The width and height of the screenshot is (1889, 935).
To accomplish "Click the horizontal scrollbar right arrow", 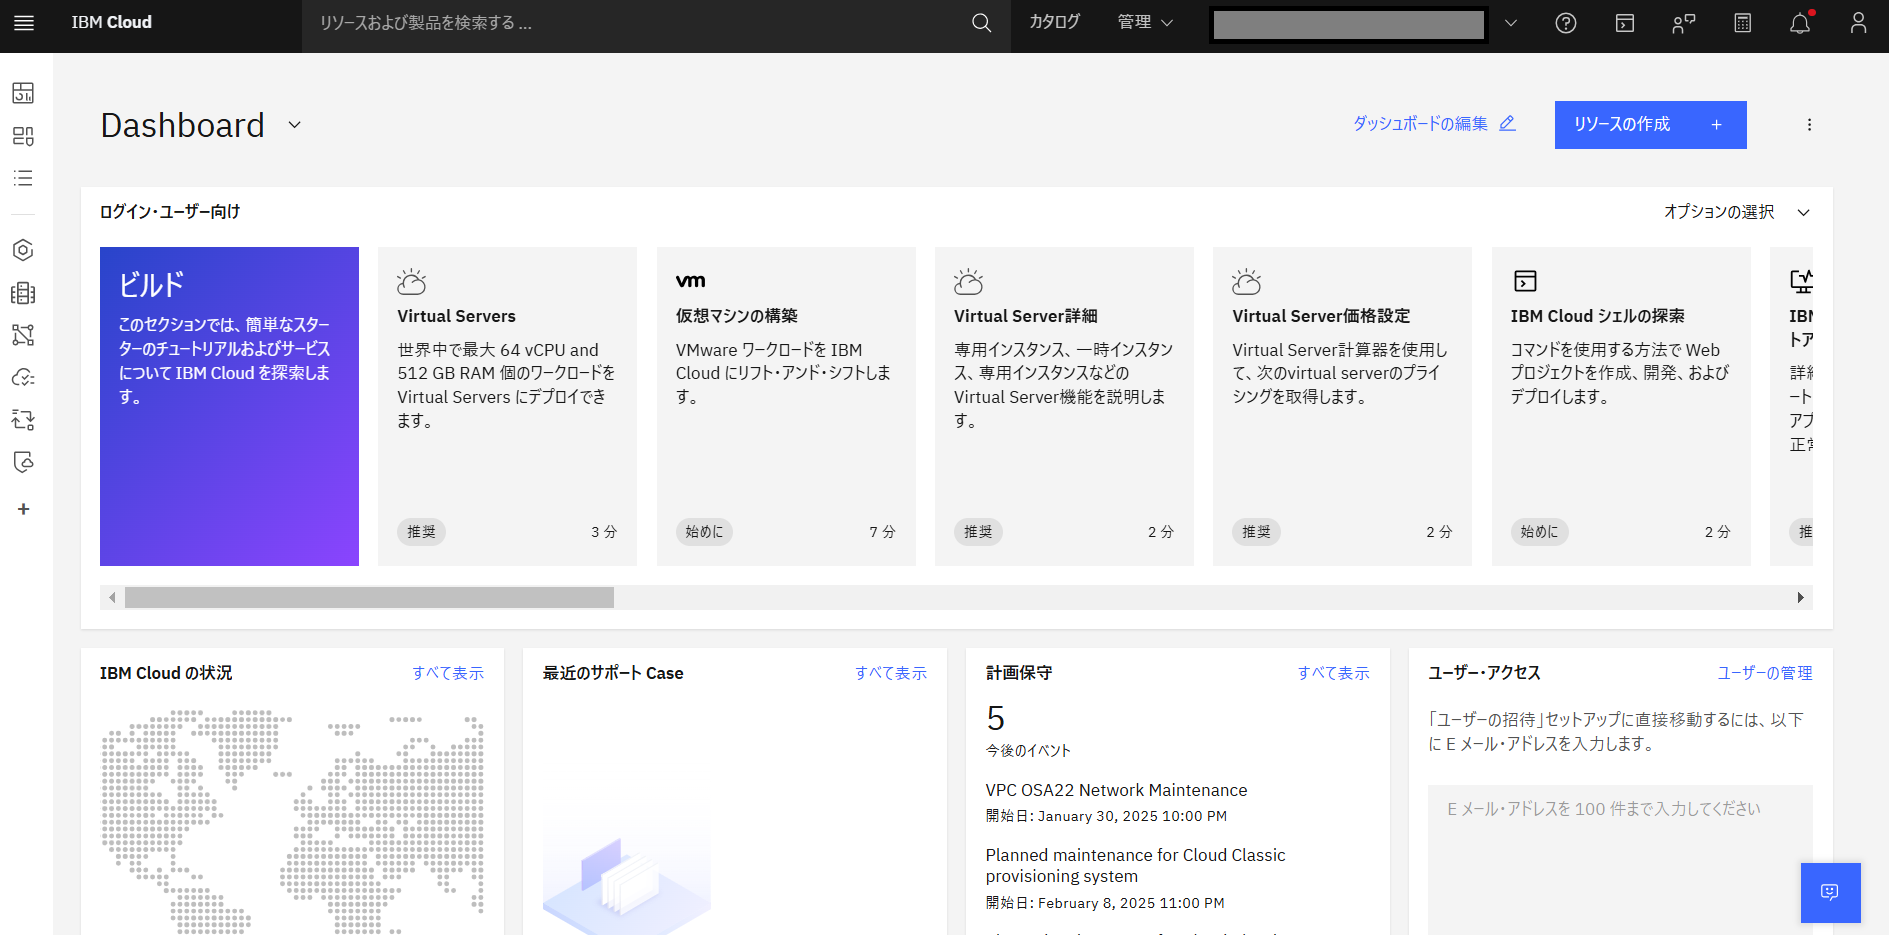I will (x=1800, y=598).
